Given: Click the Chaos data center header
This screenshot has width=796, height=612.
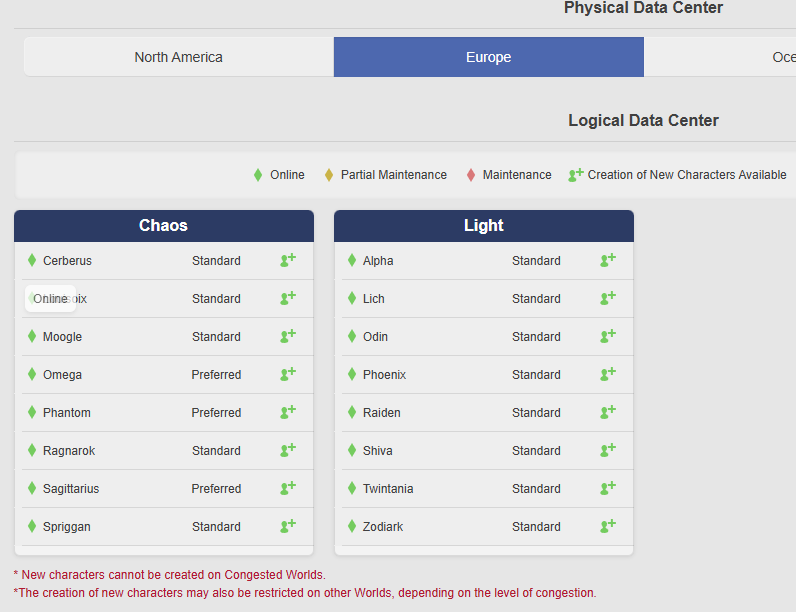Looking at the screenshot, I should 163,225.
